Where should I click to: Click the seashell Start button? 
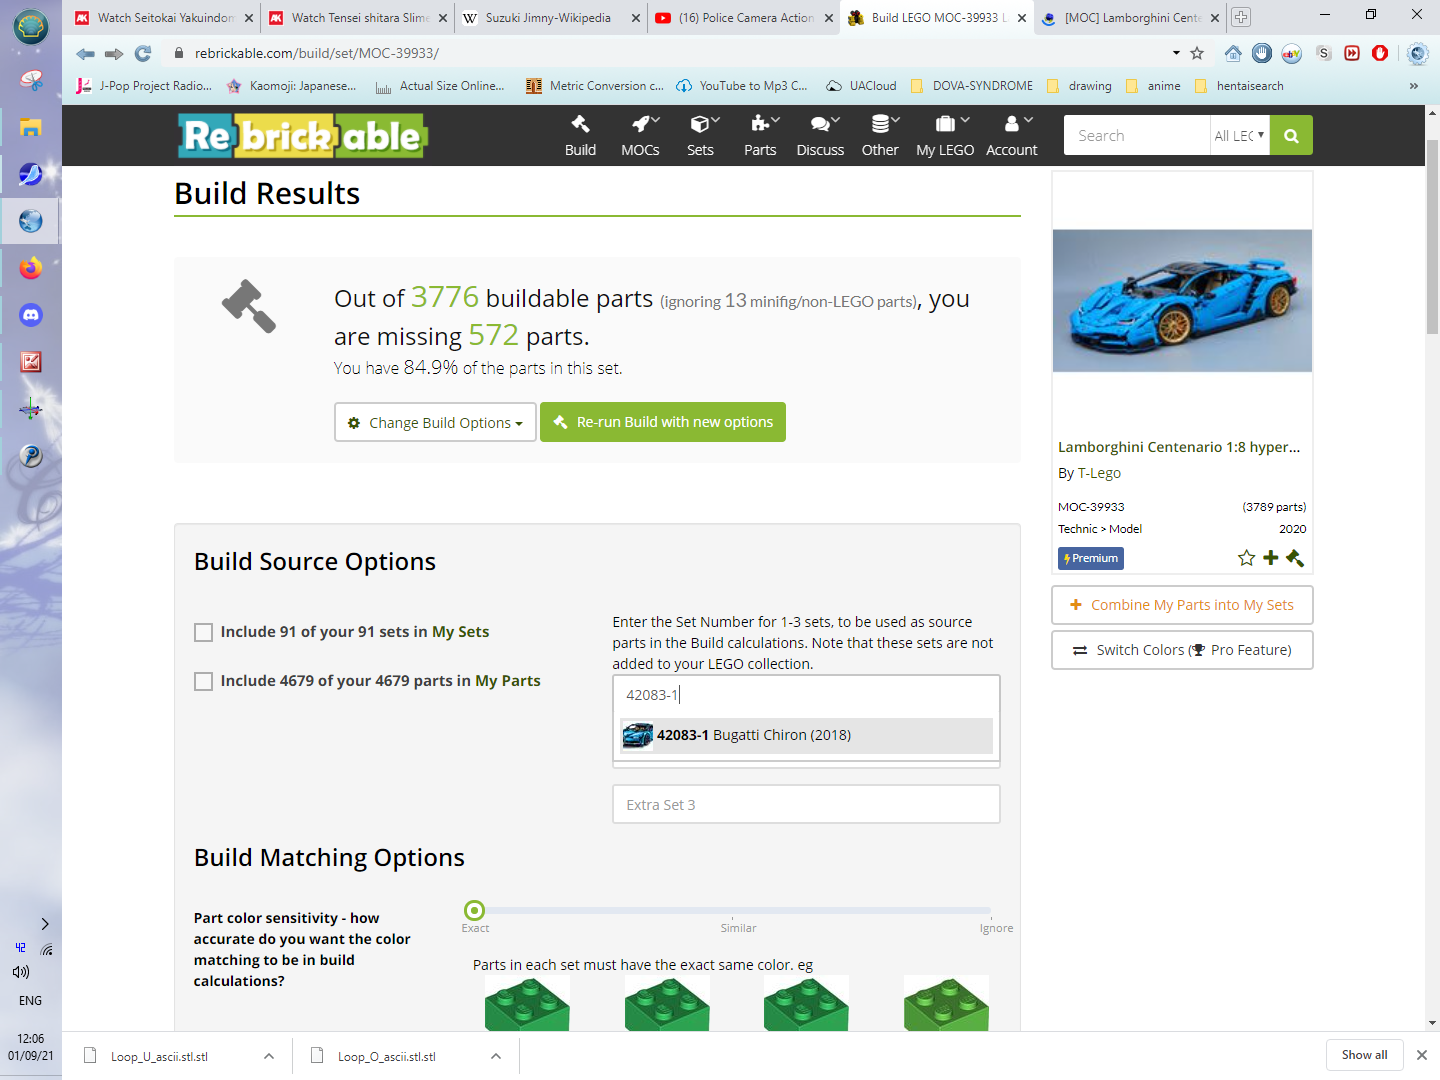(x=31, y=27)
